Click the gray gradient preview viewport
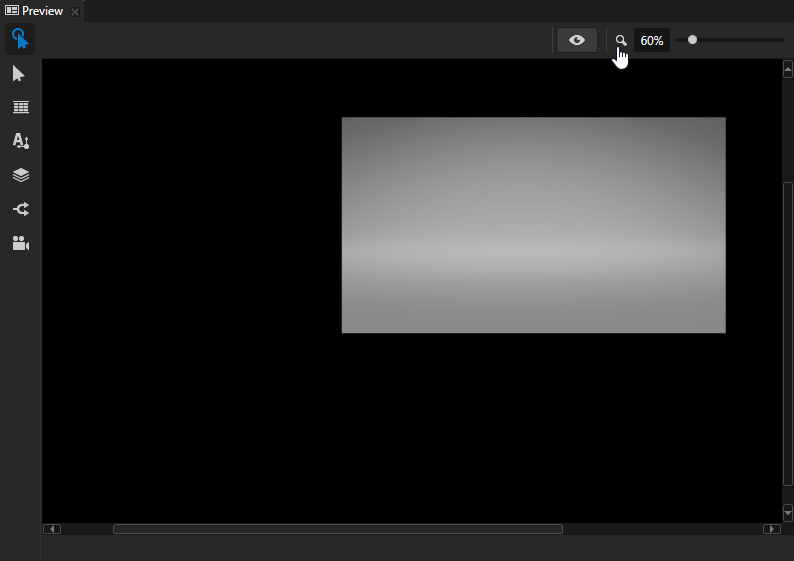This screenshot has width=794, height=561. [533, 225]
